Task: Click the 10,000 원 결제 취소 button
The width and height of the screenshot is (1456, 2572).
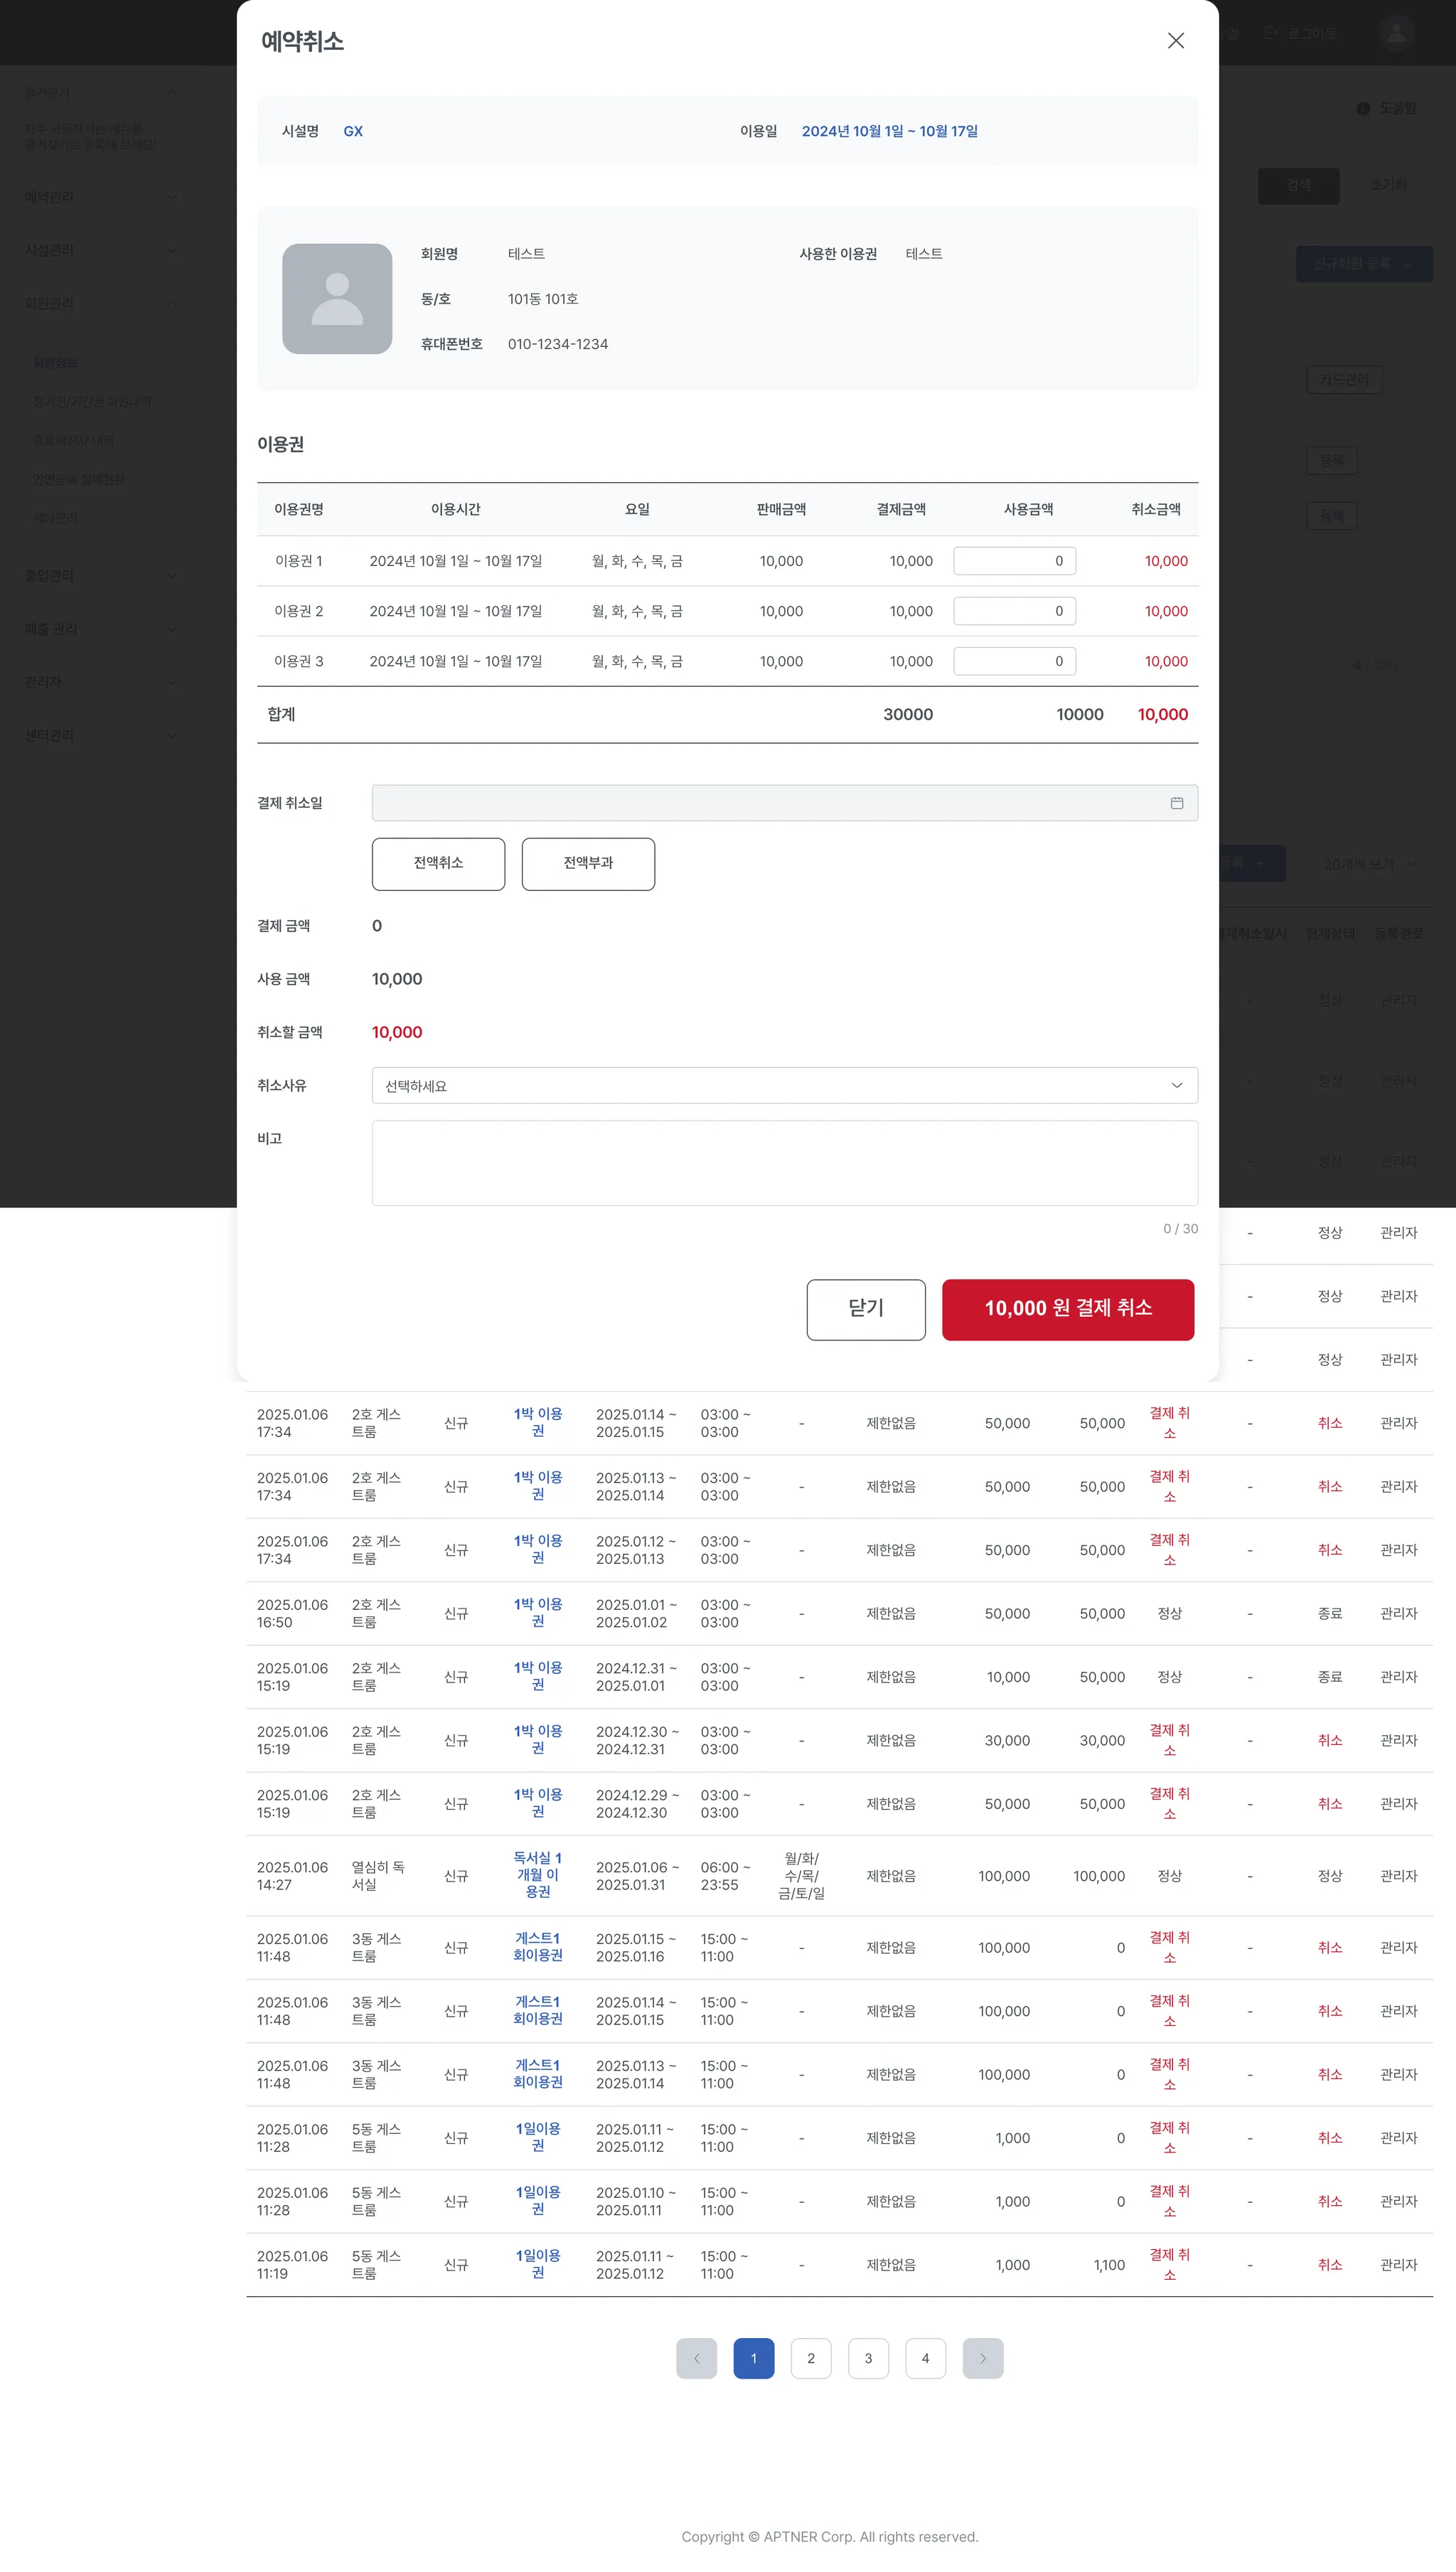Action: (x=1067, y=1309)
